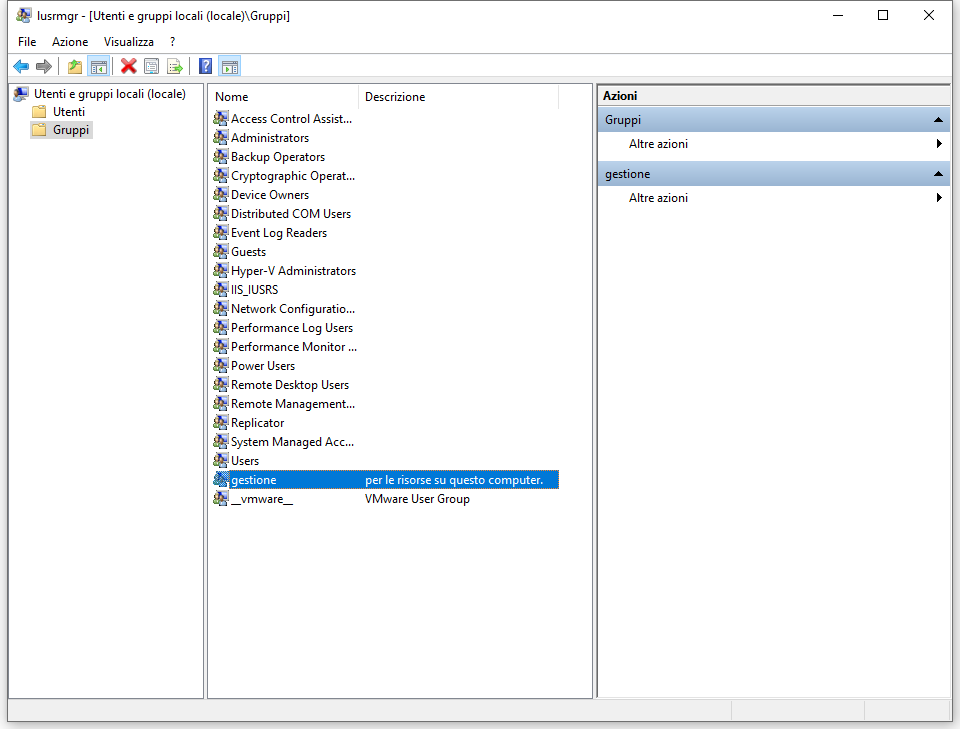Select the Access Control Assist... group
Image resolution: width=960 pixels, height=729 pixels.
pyautogui.click(x=291, y=119)
